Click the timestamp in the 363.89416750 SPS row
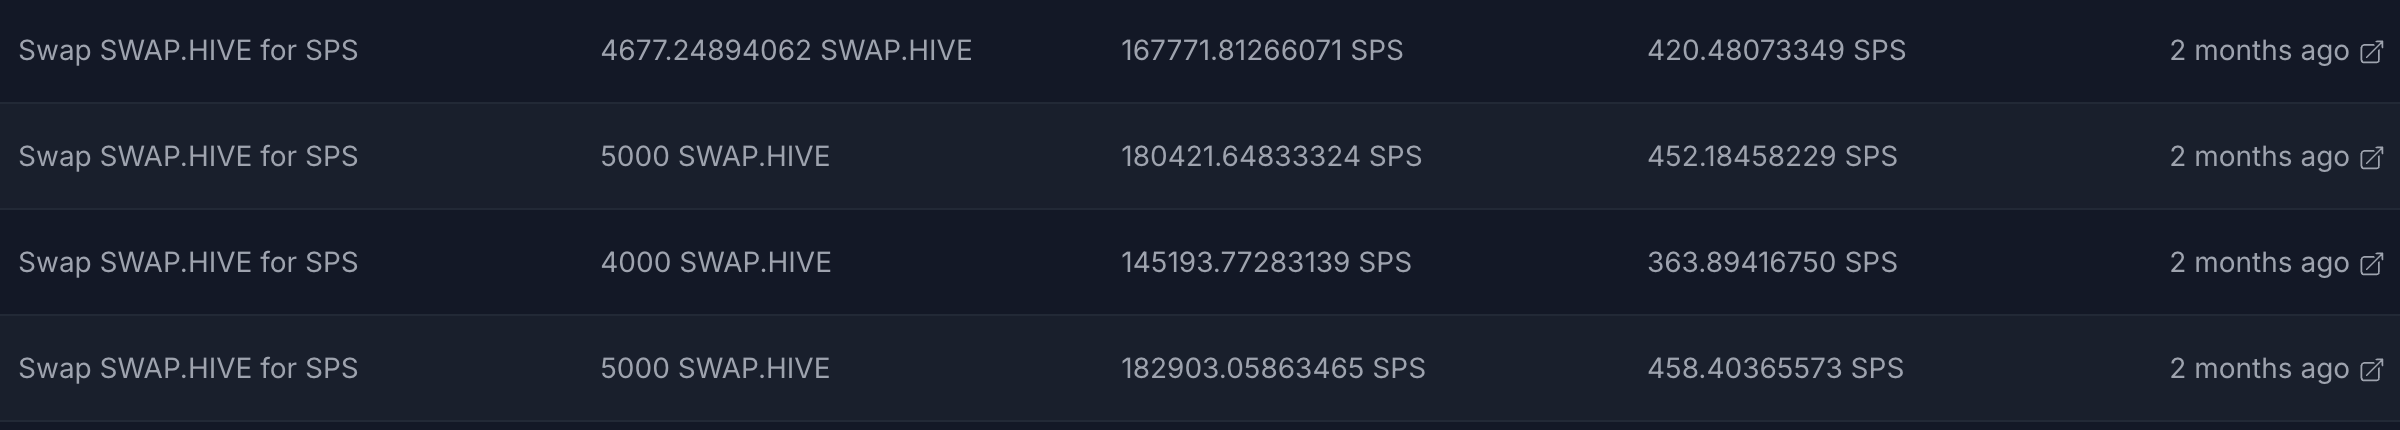Viewport: 2400px width, 430px height. point(2259,262)
